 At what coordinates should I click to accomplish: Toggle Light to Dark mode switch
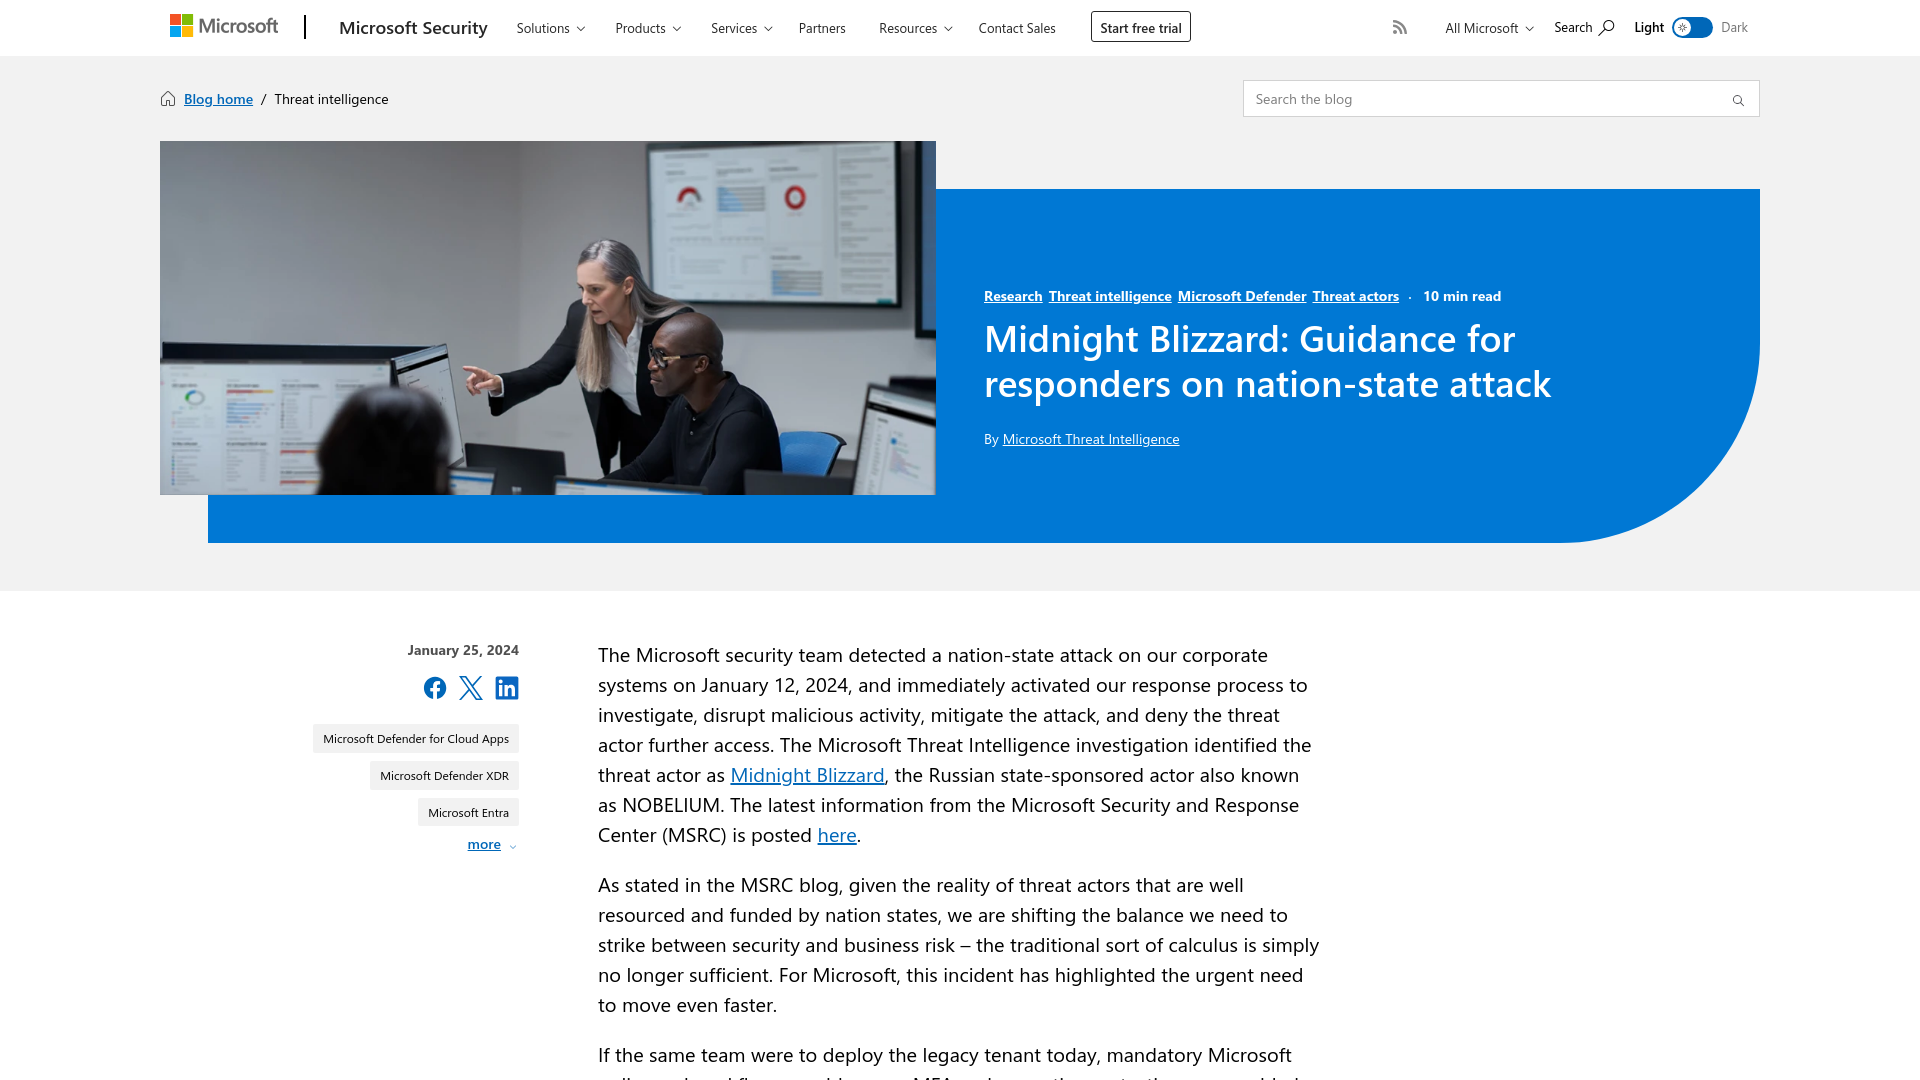pos(1692,26)
